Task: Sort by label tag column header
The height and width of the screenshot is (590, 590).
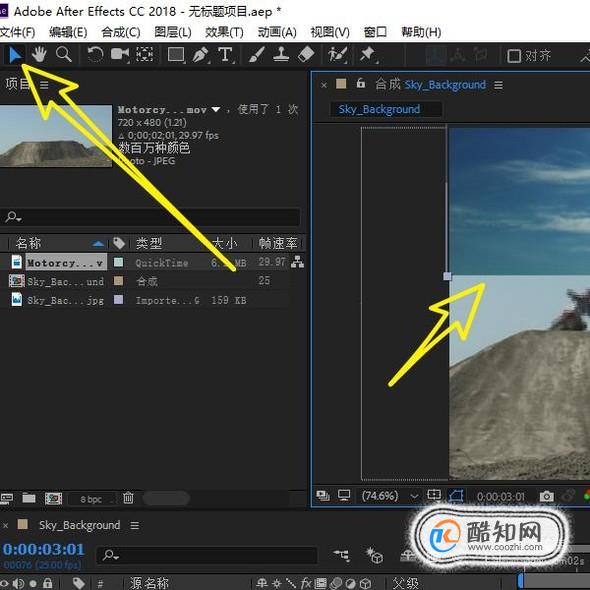Action: [x=119, y=243]
